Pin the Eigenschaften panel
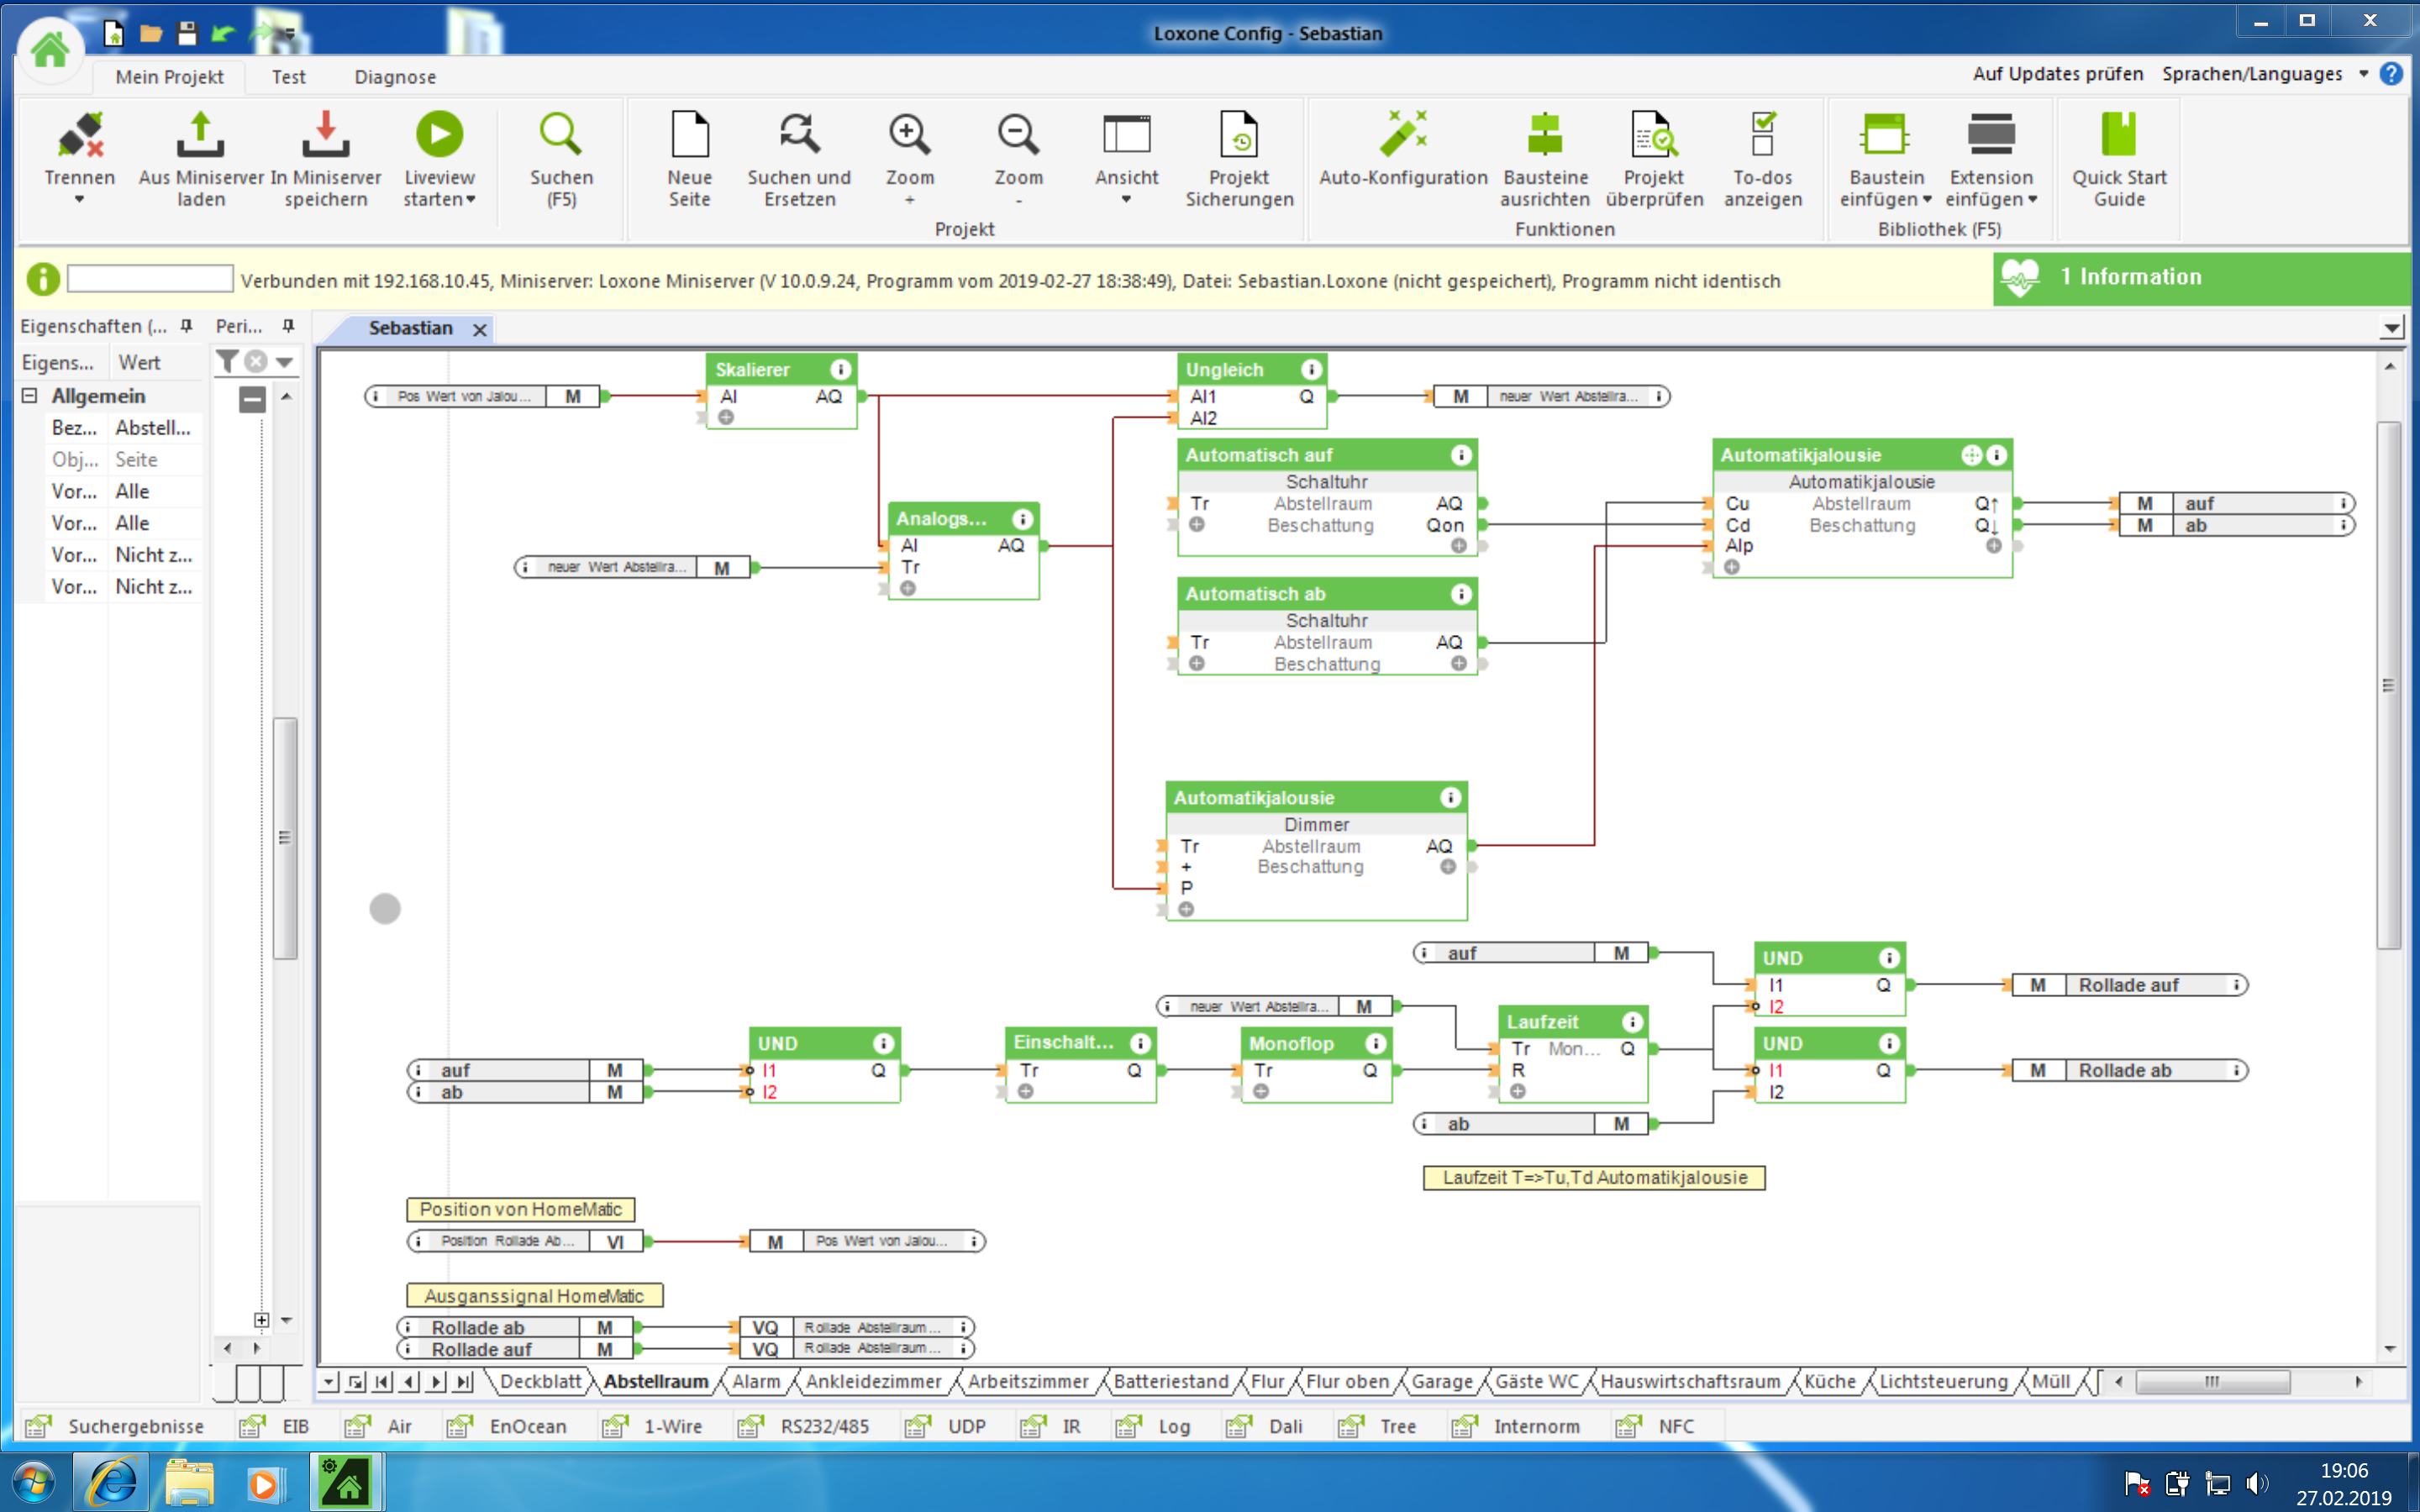The width and height of the screenshot is (2420, 1512). click(x=186, y=326)
